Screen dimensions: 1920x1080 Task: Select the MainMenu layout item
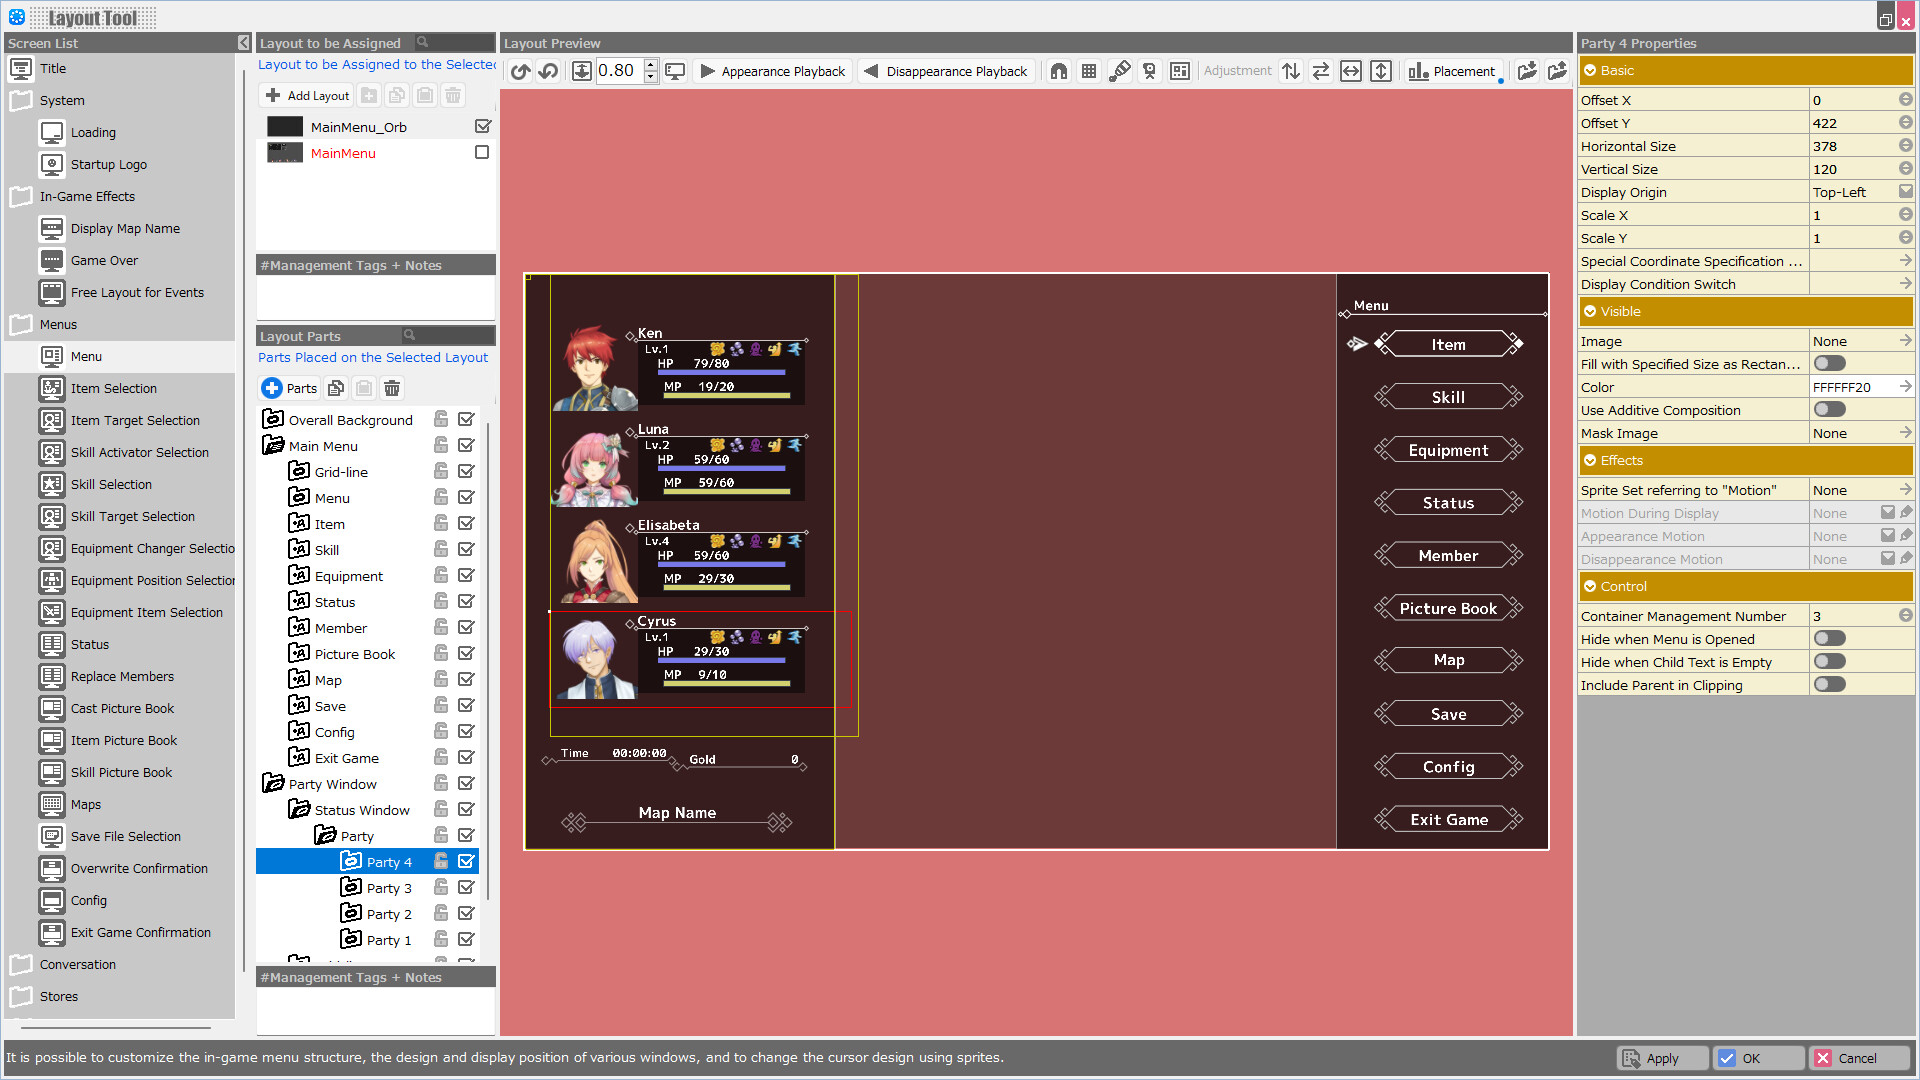pos(342,153)
